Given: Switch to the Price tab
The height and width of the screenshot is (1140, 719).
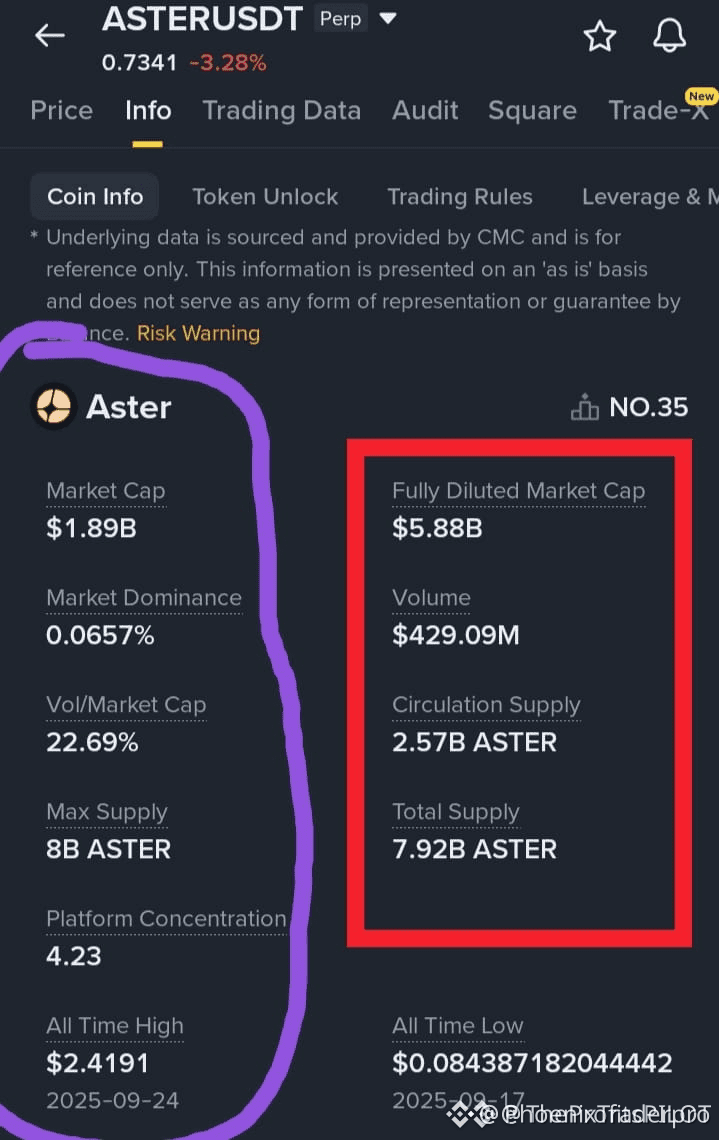Looking at the screenshot, I should click(x=61, y=111).
